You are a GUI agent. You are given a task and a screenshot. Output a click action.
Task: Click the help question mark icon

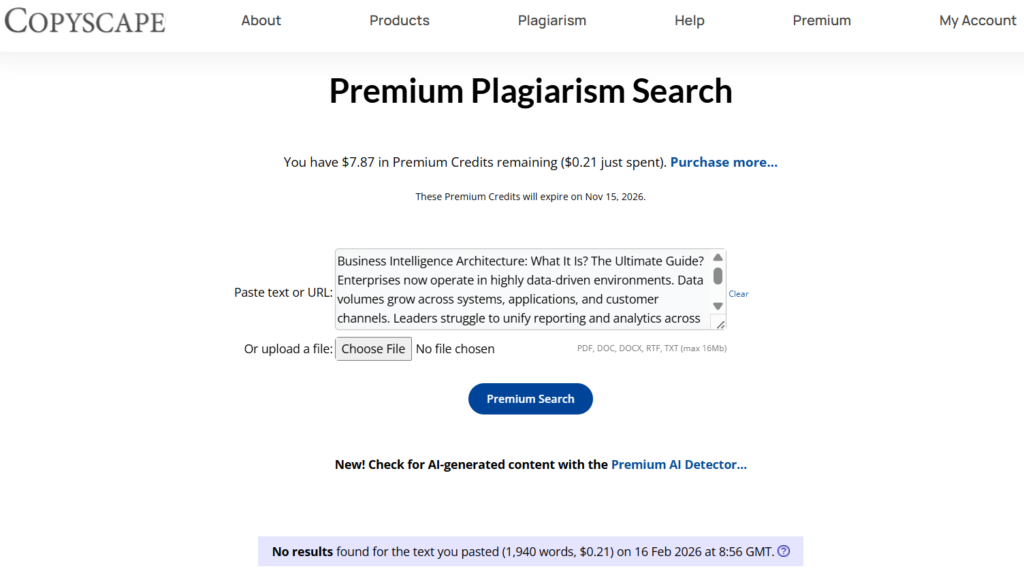[784, 551]
